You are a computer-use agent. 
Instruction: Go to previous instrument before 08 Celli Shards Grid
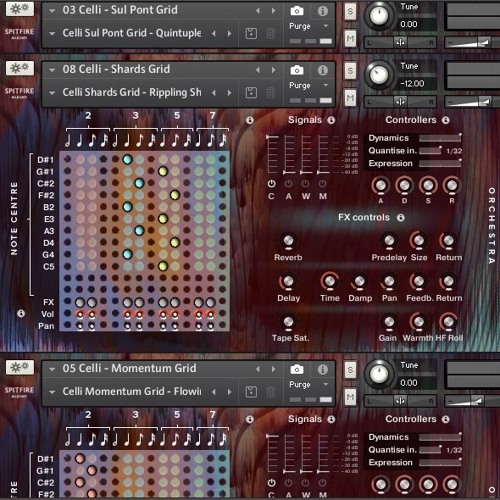pos(258,70)
